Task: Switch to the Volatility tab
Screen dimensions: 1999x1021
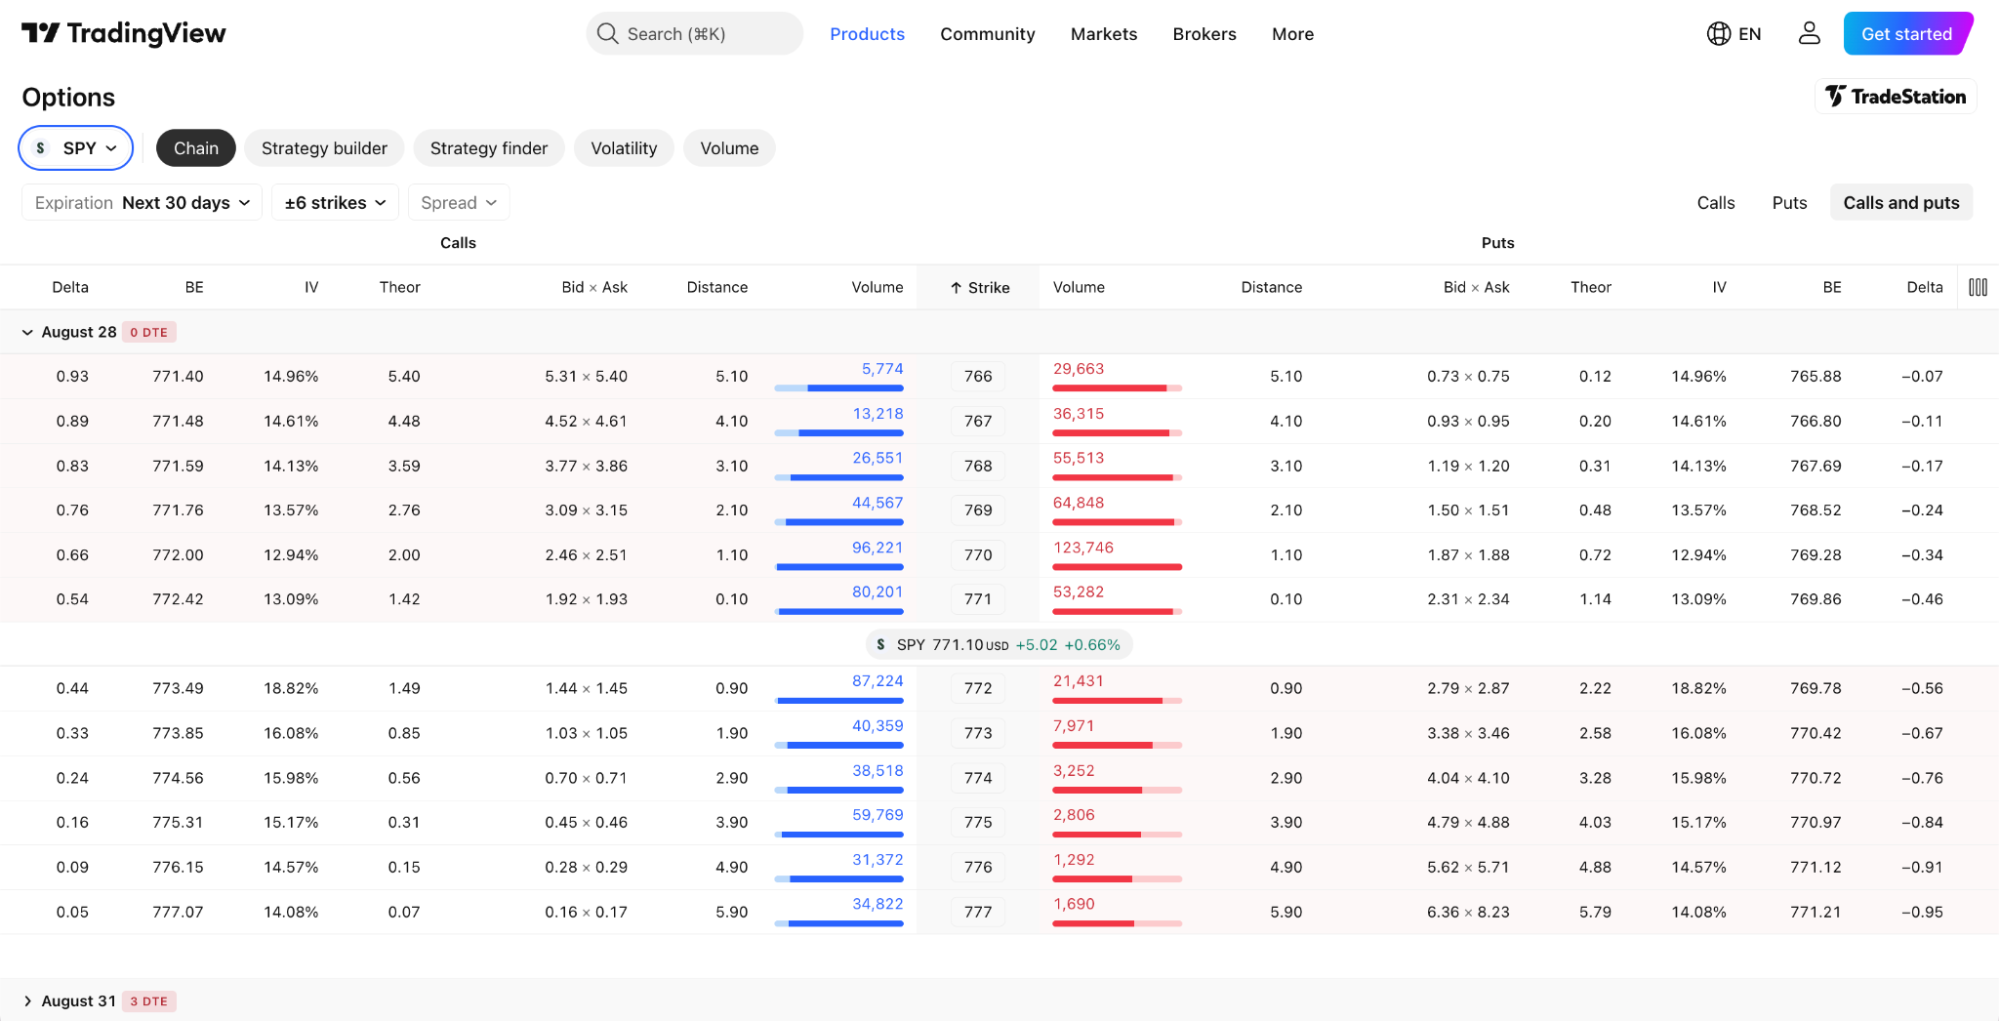Action: (x=624, y=148)
